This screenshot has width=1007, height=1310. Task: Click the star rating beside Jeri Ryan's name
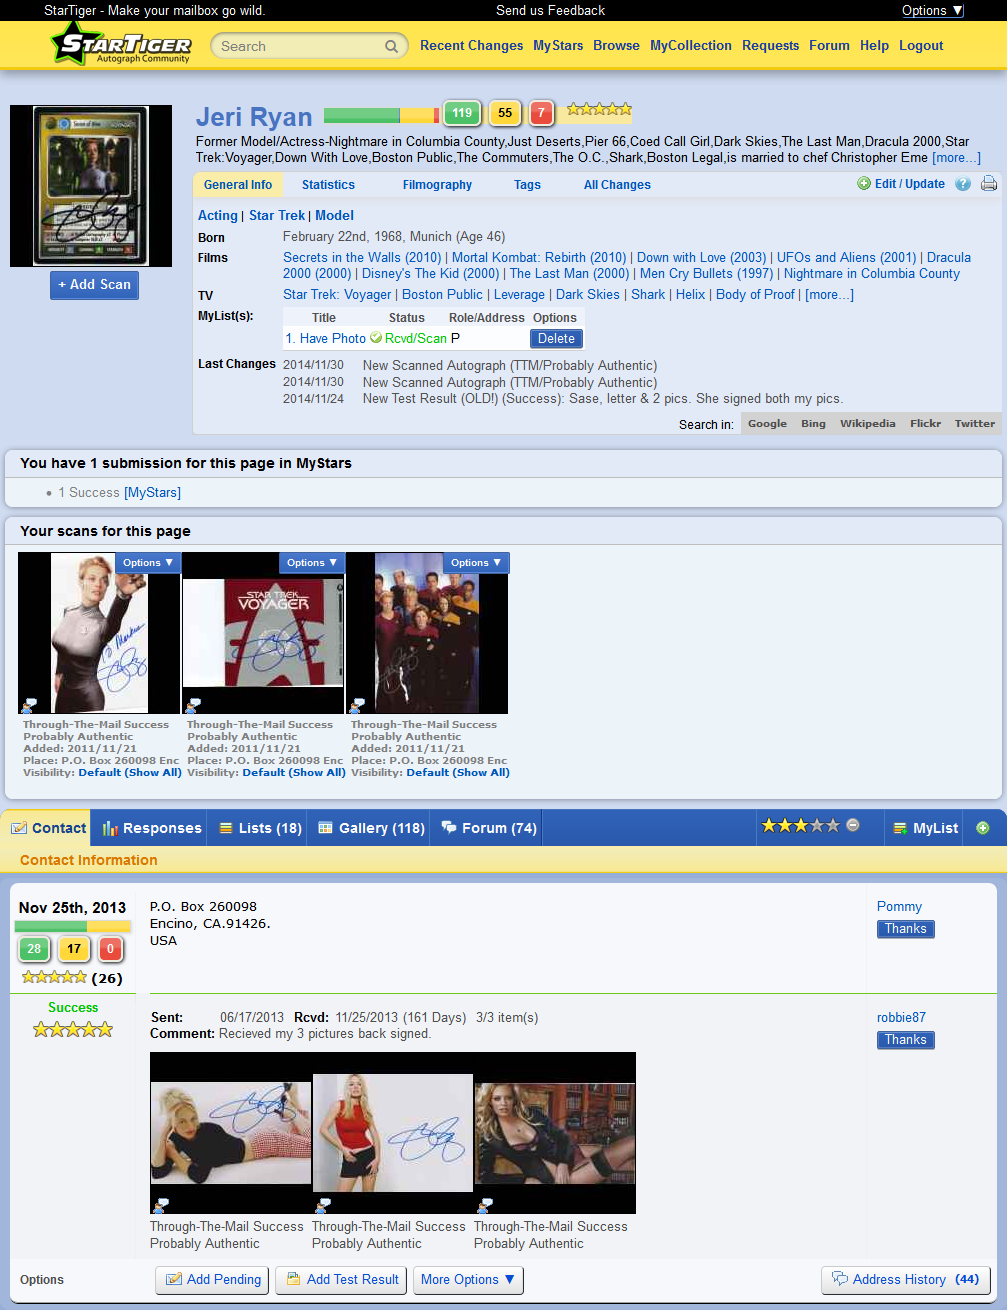(x=599, y=109)
